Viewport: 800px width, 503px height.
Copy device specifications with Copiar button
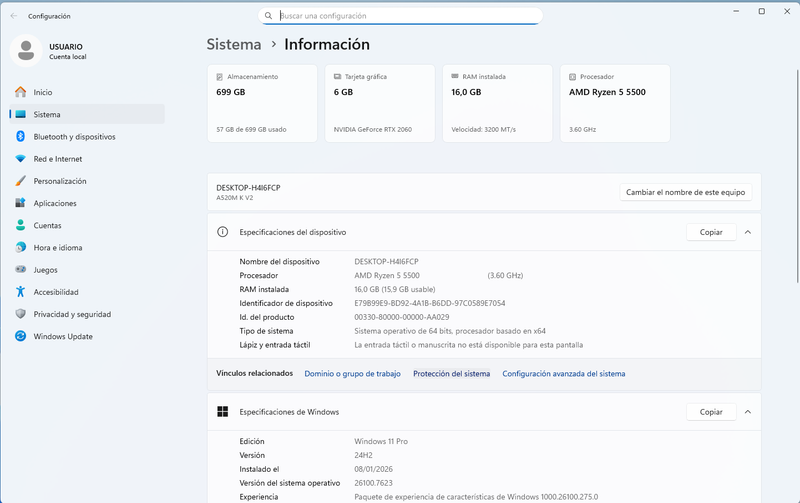[x=711, y=232]
